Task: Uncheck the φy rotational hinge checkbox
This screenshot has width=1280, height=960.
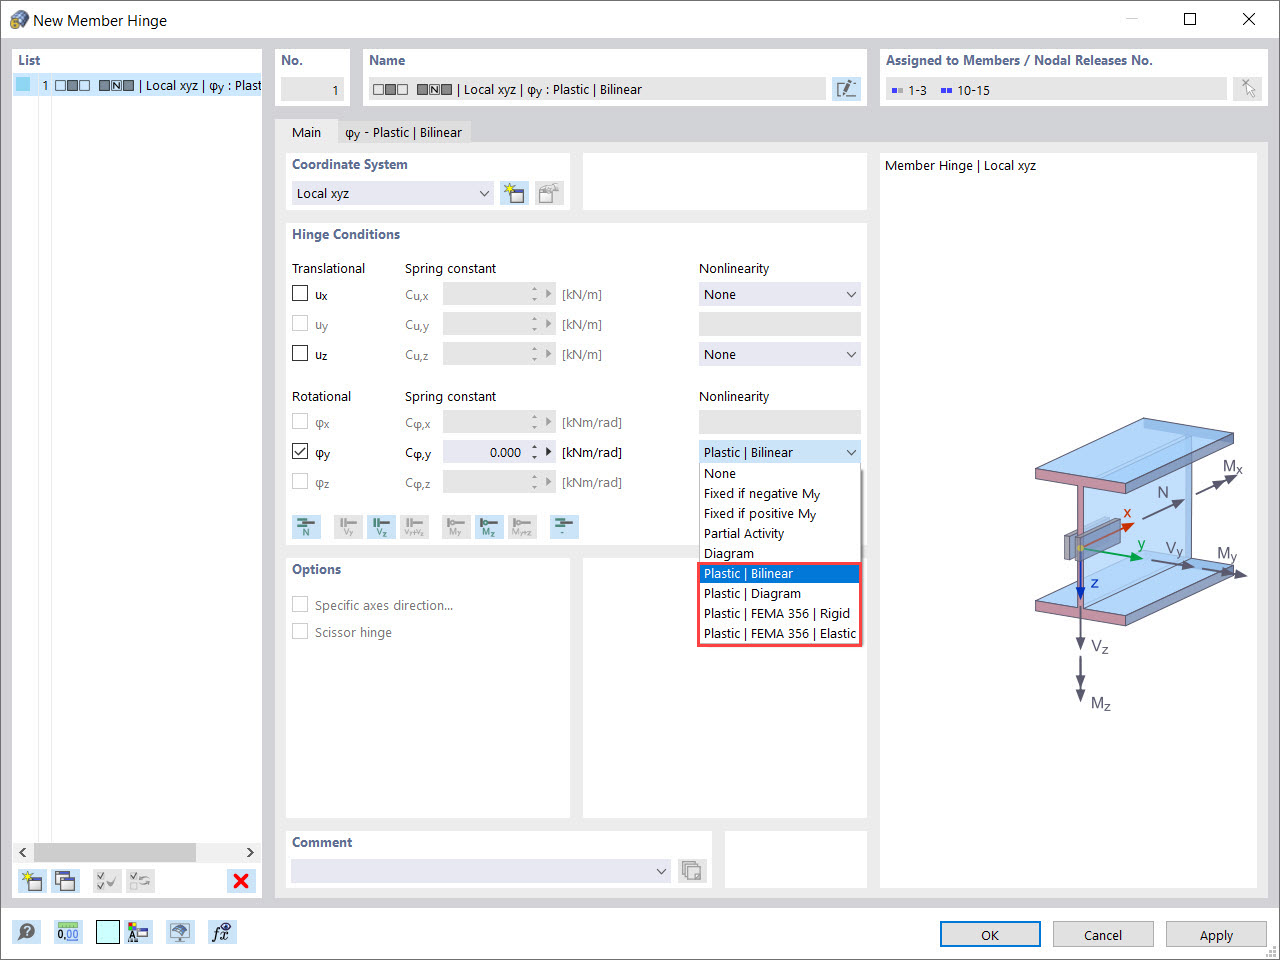Action: pyautogui.click(x=299, y=450)
